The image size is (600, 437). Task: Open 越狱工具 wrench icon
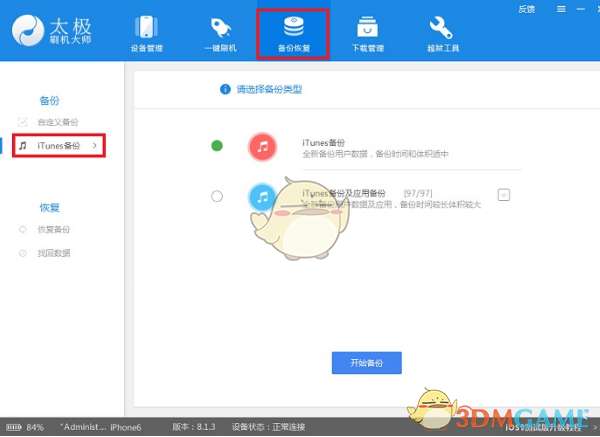click(x=442, y=33)
